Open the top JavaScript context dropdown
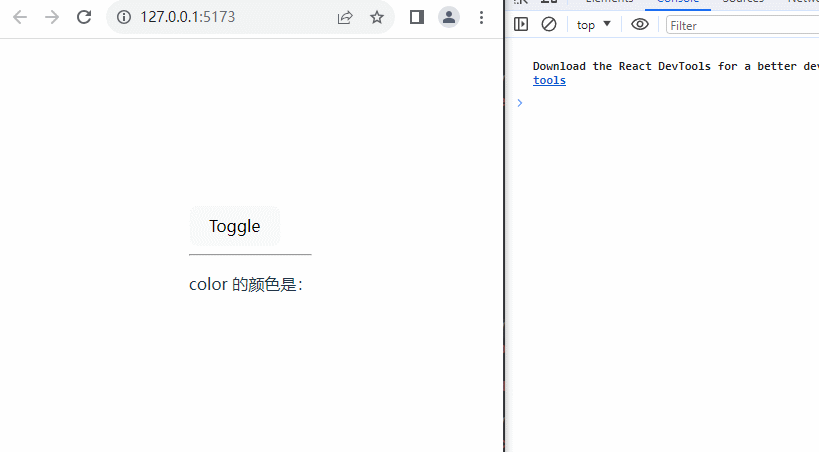 coord(594,25)
